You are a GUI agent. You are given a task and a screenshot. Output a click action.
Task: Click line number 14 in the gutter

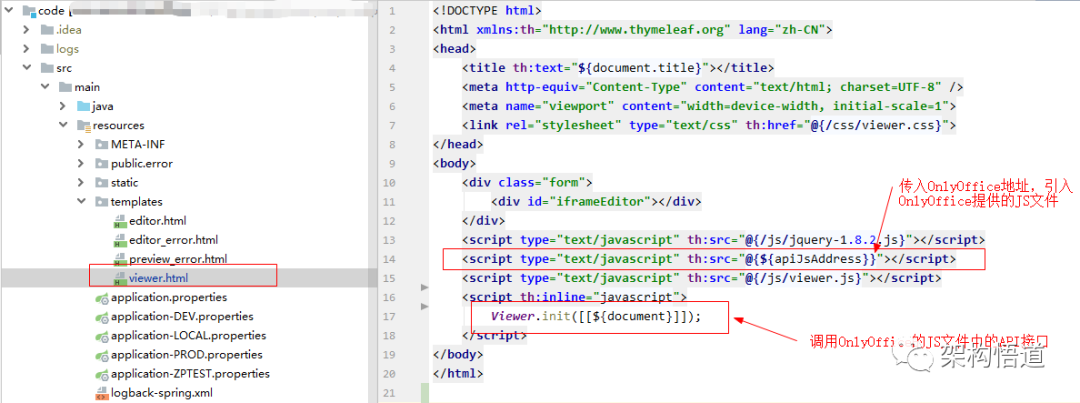click(391, 259)
